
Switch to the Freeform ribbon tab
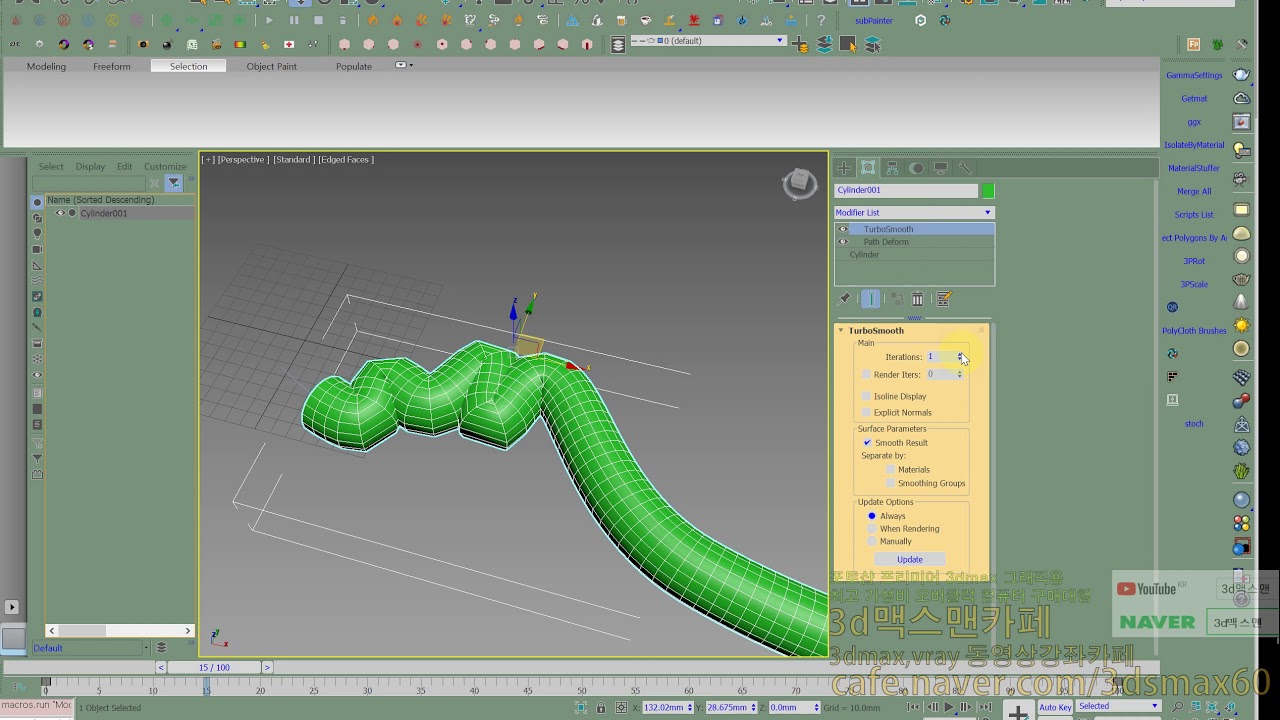click(x=112, y=66)
